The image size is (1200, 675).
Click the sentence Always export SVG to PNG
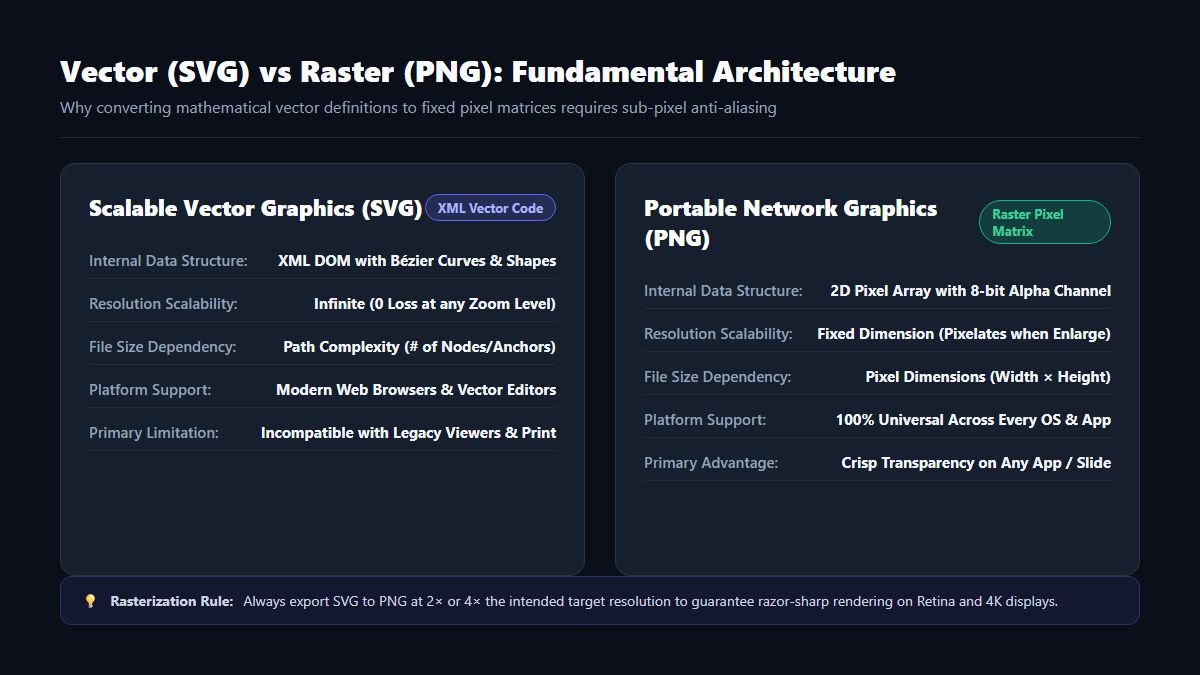(650, 601)
